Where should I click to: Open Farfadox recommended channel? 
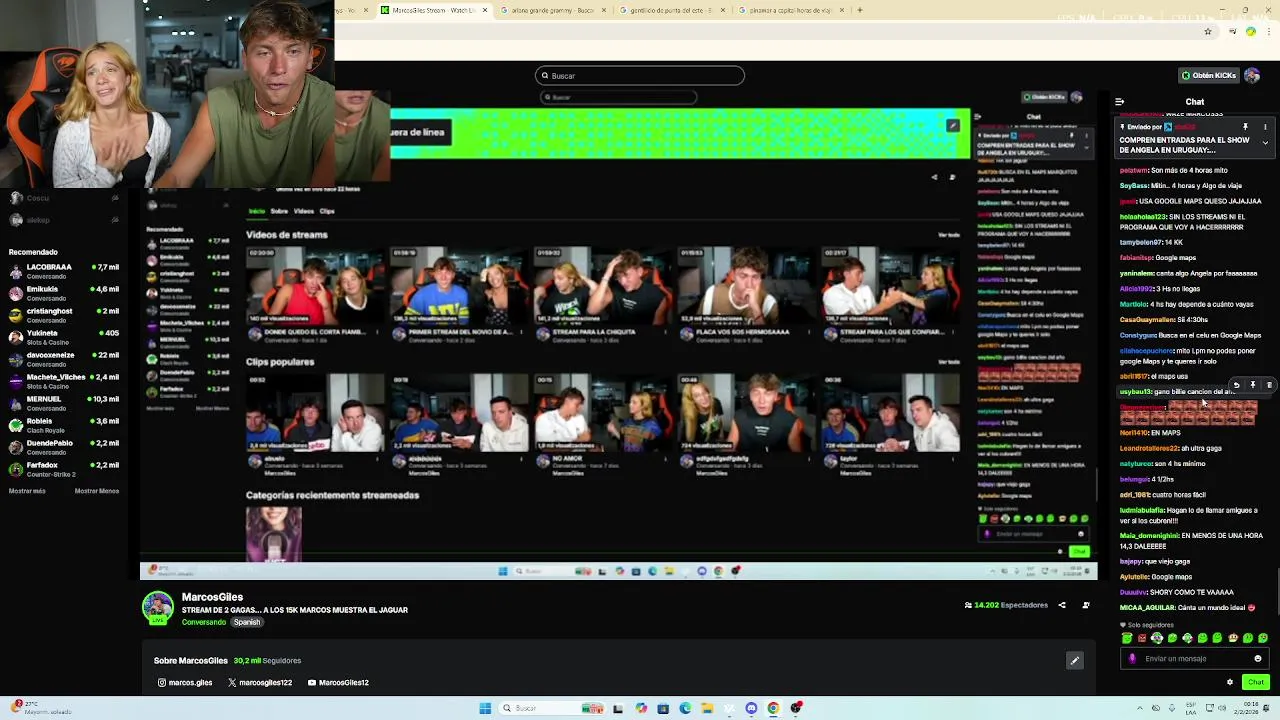tap(64, 470)
